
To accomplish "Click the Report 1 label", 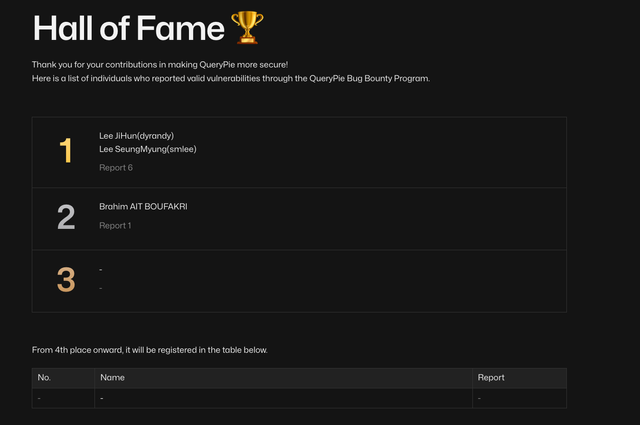I will pos(115,225).
